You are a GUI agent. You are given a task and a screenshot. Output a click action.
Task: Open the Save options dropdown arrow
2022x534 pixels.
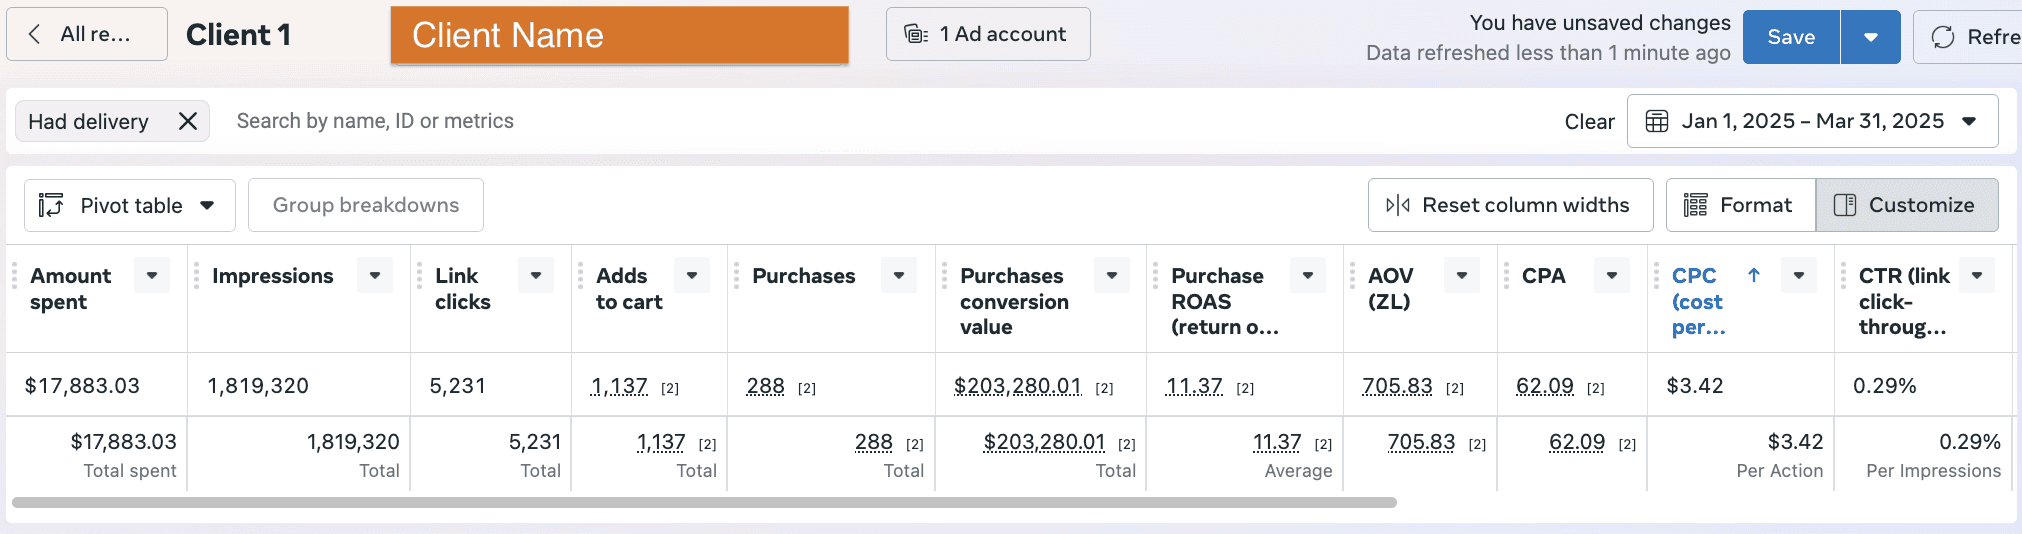(1870, 37)
